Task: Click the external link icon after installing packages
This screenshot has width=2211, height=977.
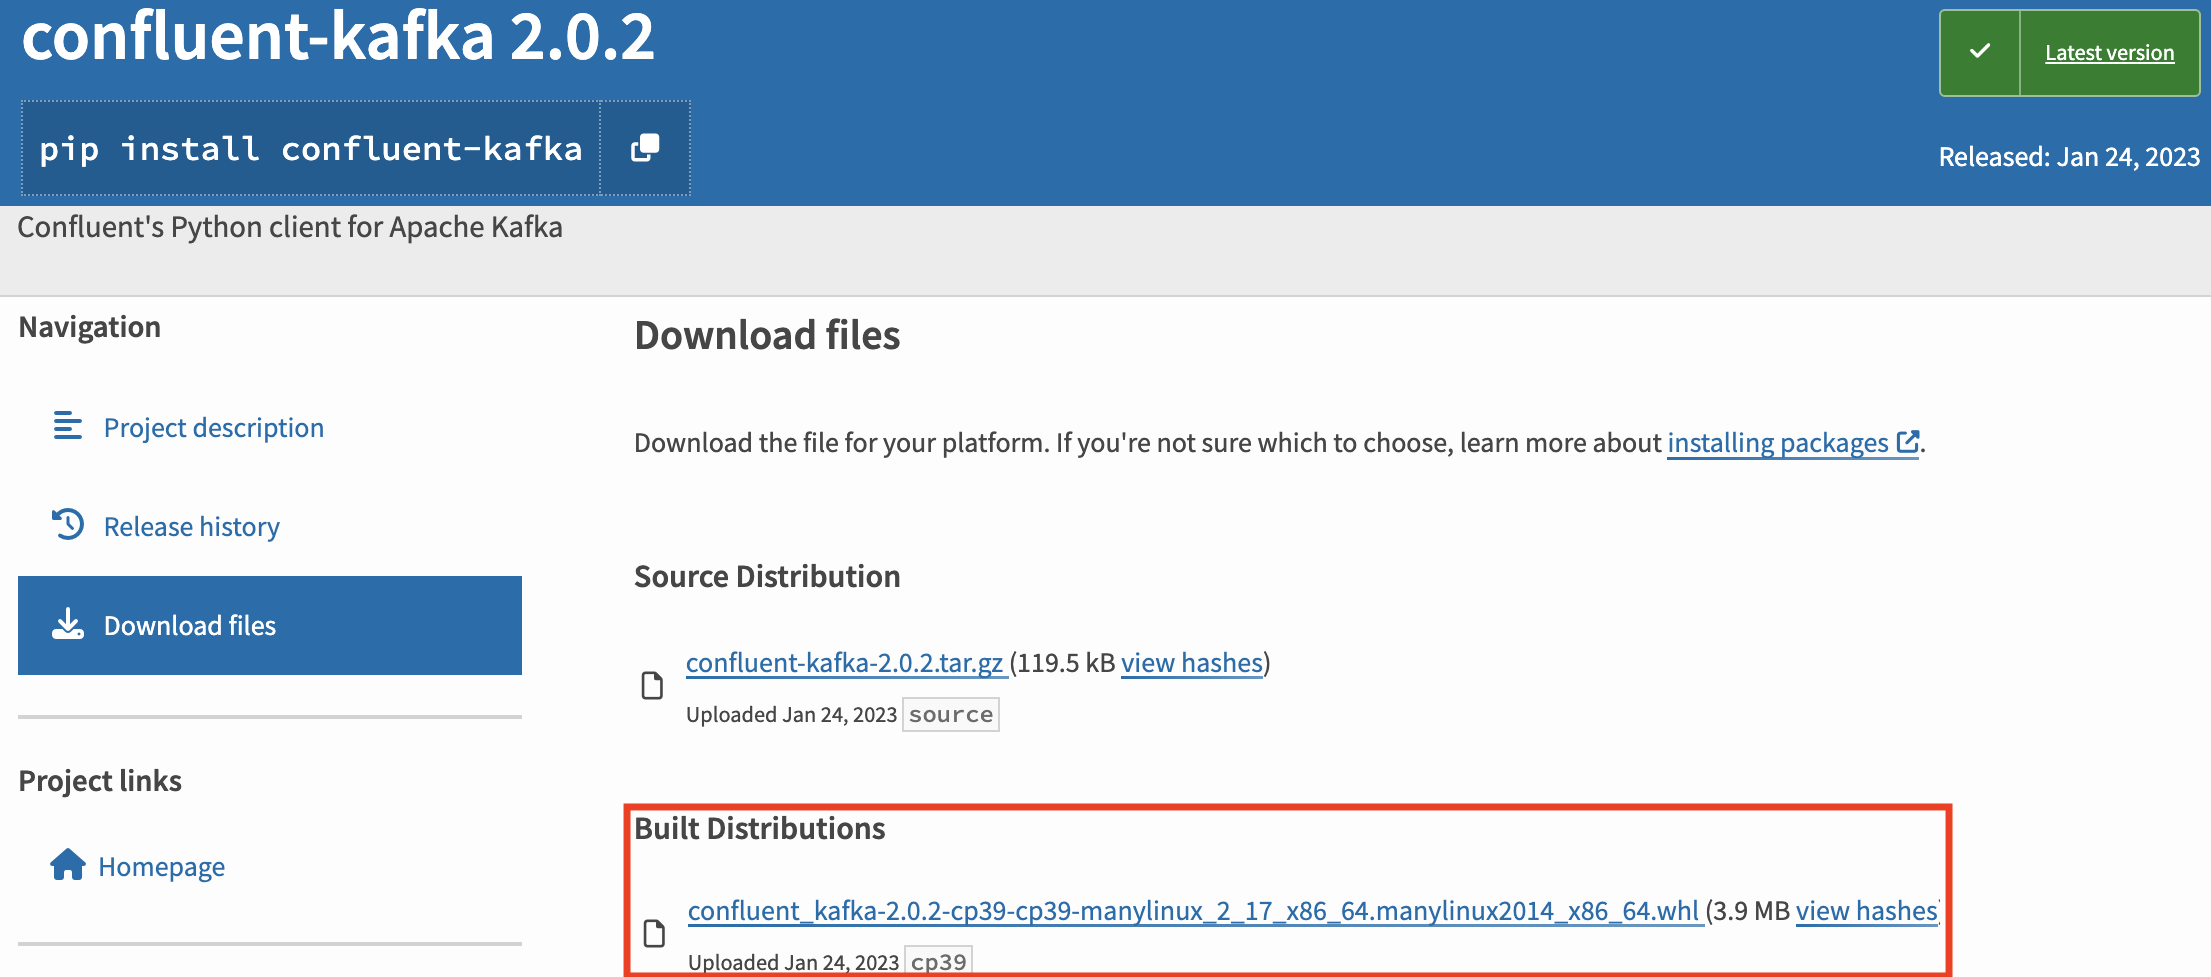Action: 1908,441
